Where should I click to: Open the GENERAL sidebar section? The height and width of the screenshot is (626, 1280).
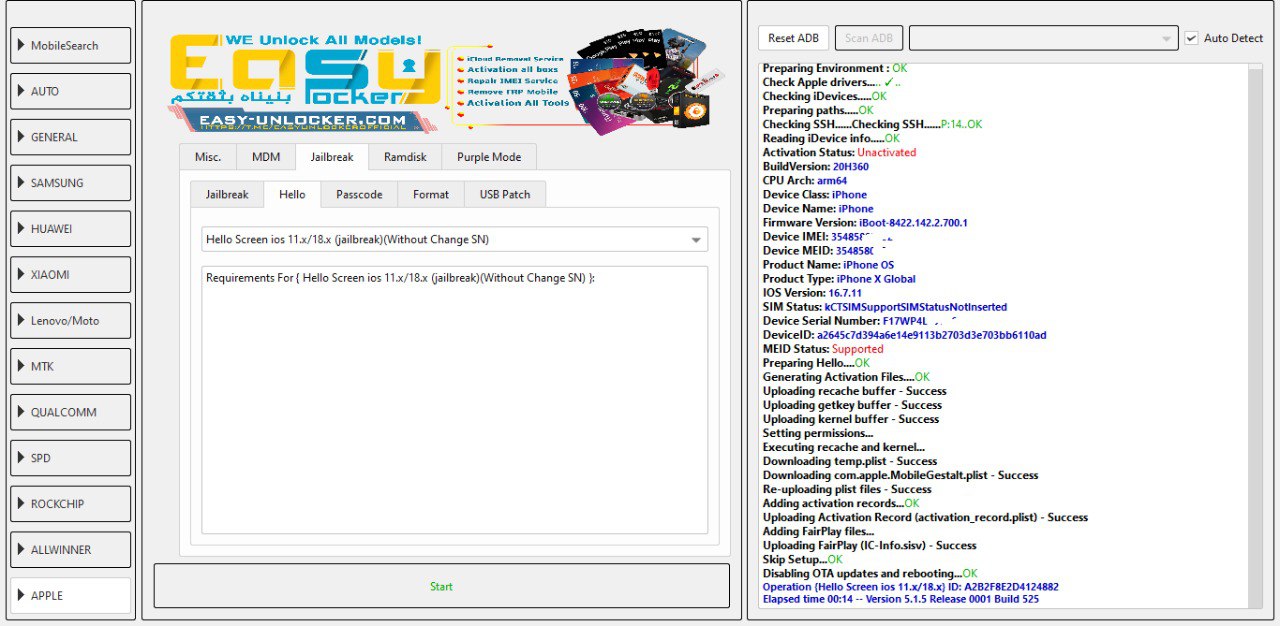click(70, 137)
